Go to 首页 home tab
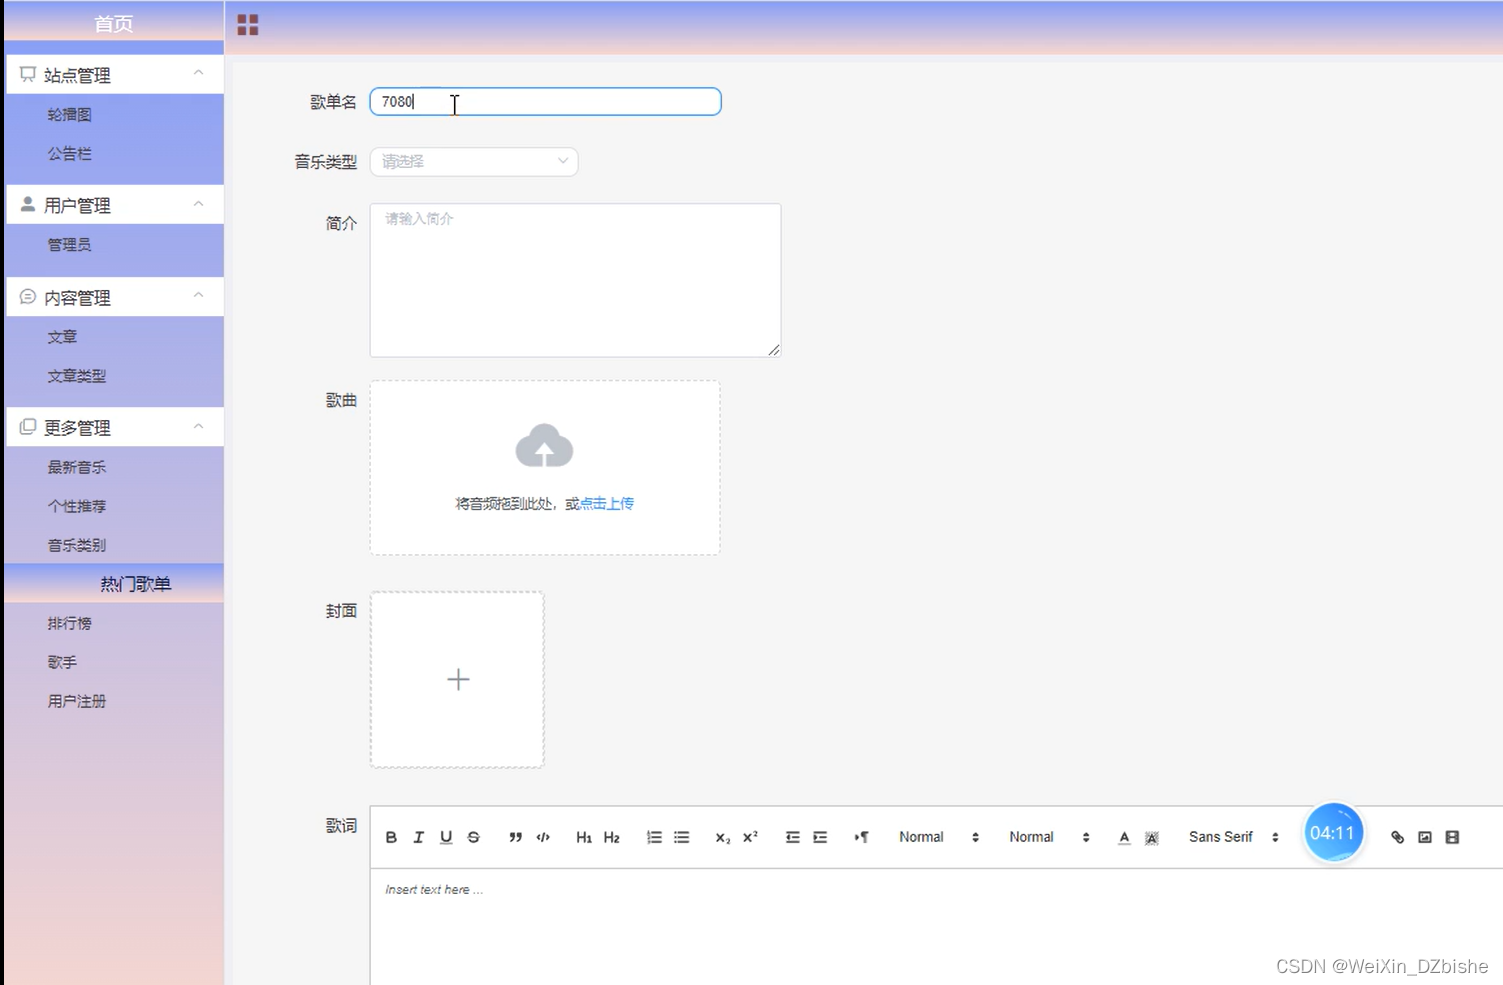Viewport: 1503px width, 985px height. tap(114, 24)
